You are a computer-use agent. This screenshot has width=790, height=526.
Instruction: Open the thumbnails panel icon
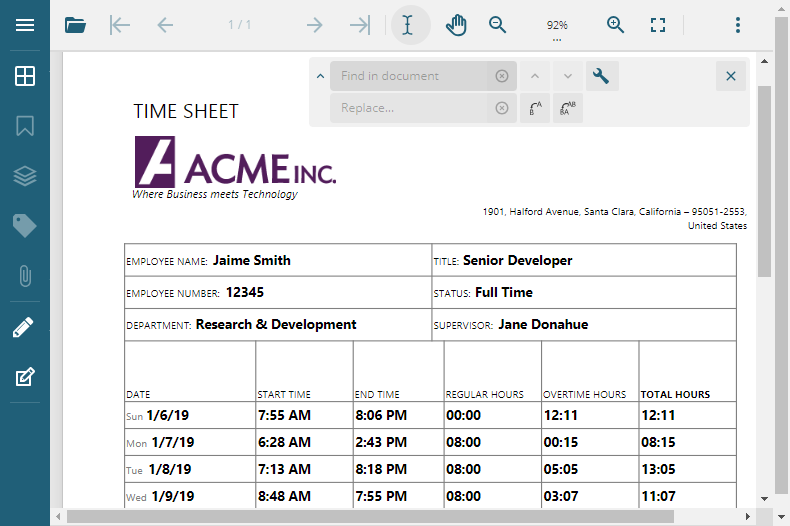click(x=25, y=76)
